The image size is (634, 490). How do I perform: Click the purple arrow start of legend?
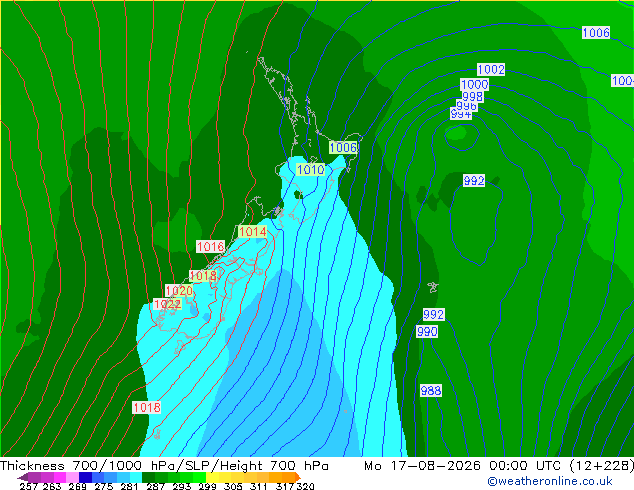pyautogui.click(x=22, y=477)
